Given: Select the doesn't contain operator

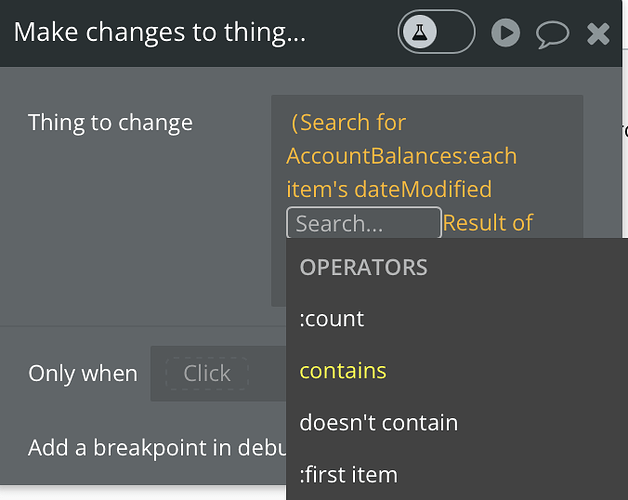Looking at the screenshot, I should (378, 422).
